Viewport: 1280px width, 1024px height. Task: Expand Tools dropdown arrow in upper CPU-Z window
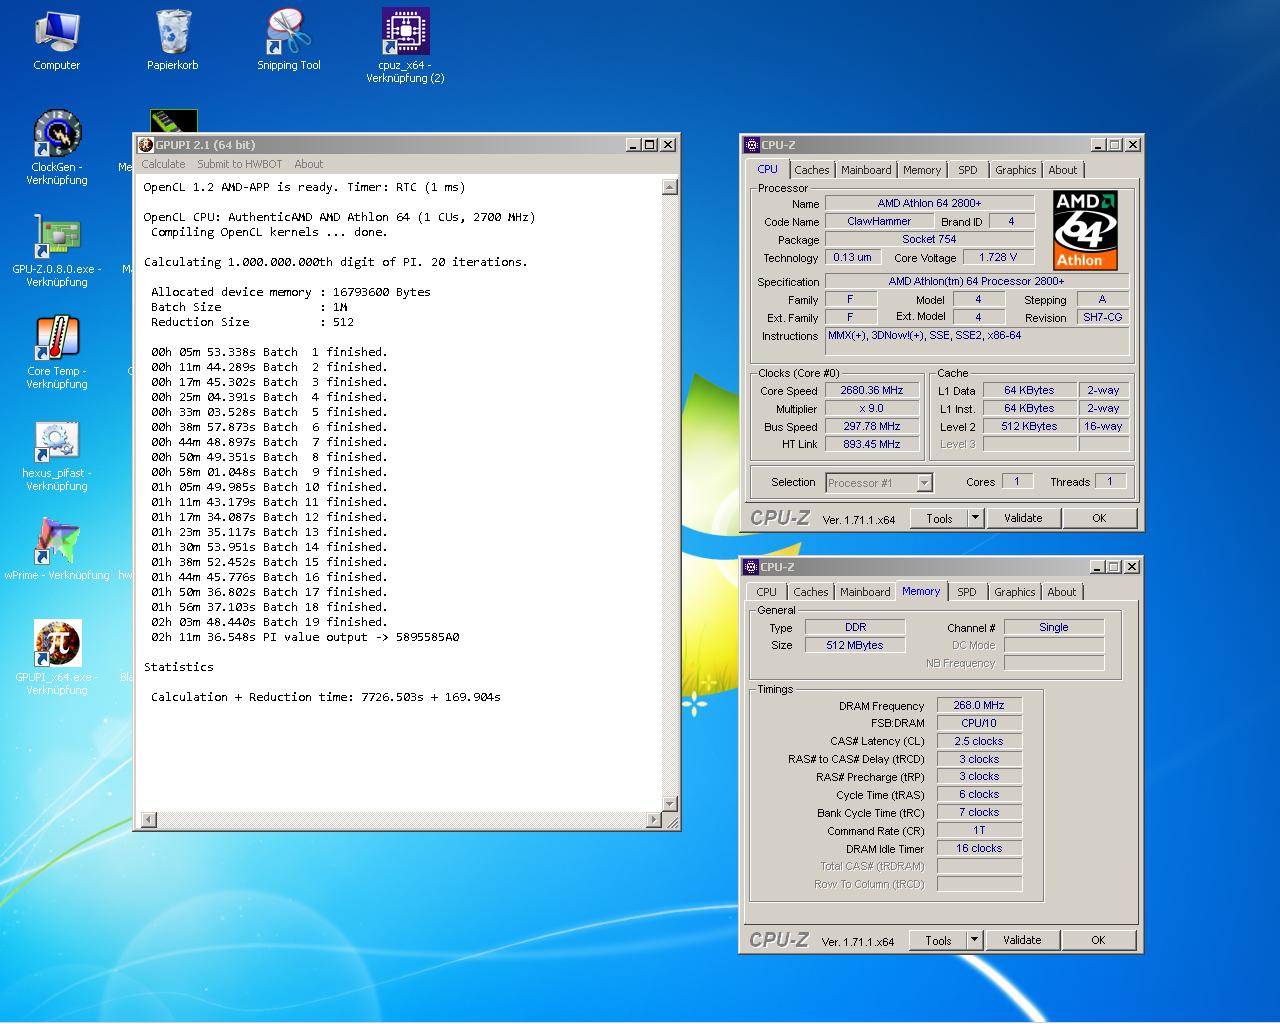pyautogui.click(x=975, y=518)
